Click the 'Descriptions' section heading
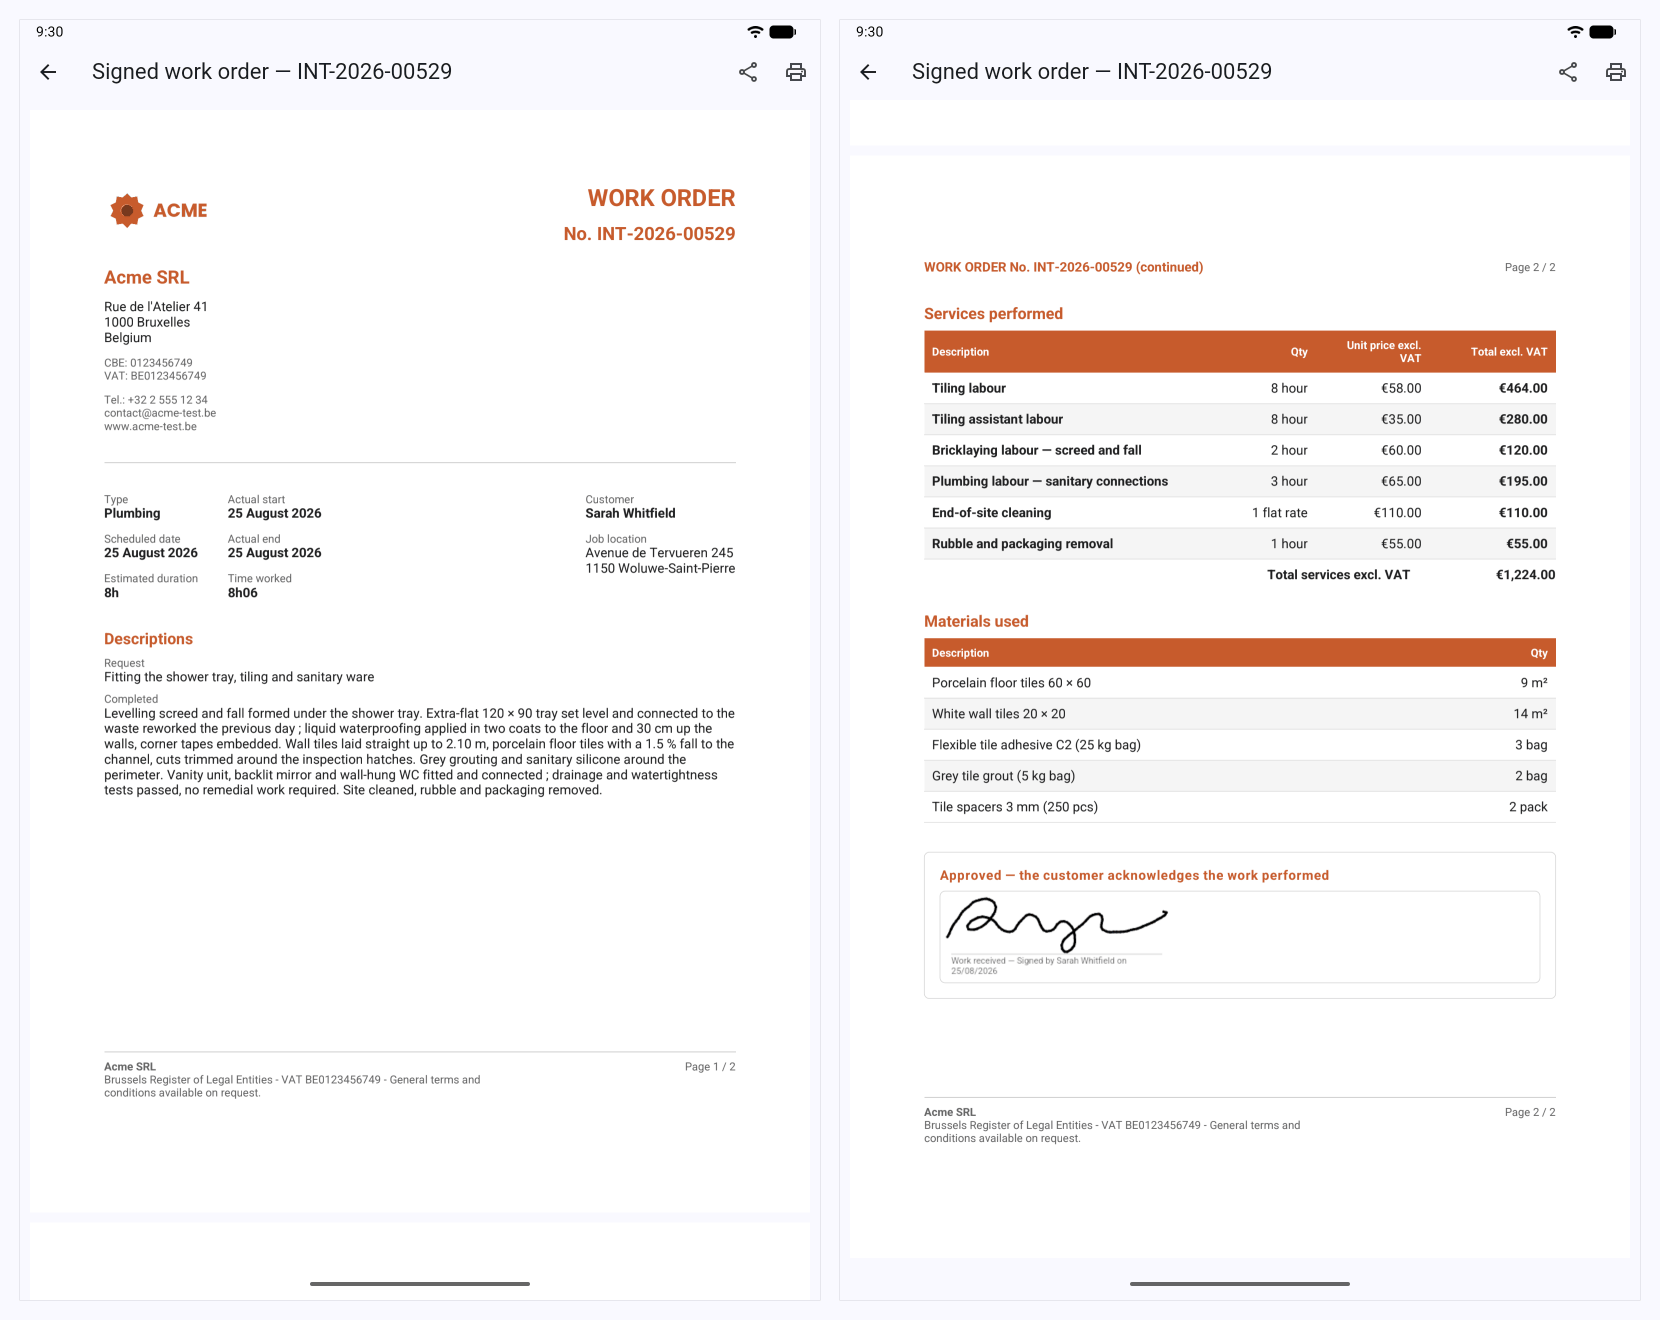The width and height of the screenshot is (1660, 1320). tap(148, 639)
